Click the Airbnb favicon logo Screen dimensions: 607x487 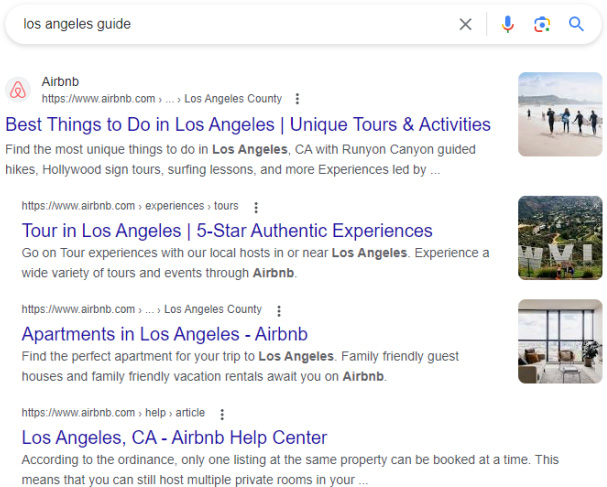[18, 90]
